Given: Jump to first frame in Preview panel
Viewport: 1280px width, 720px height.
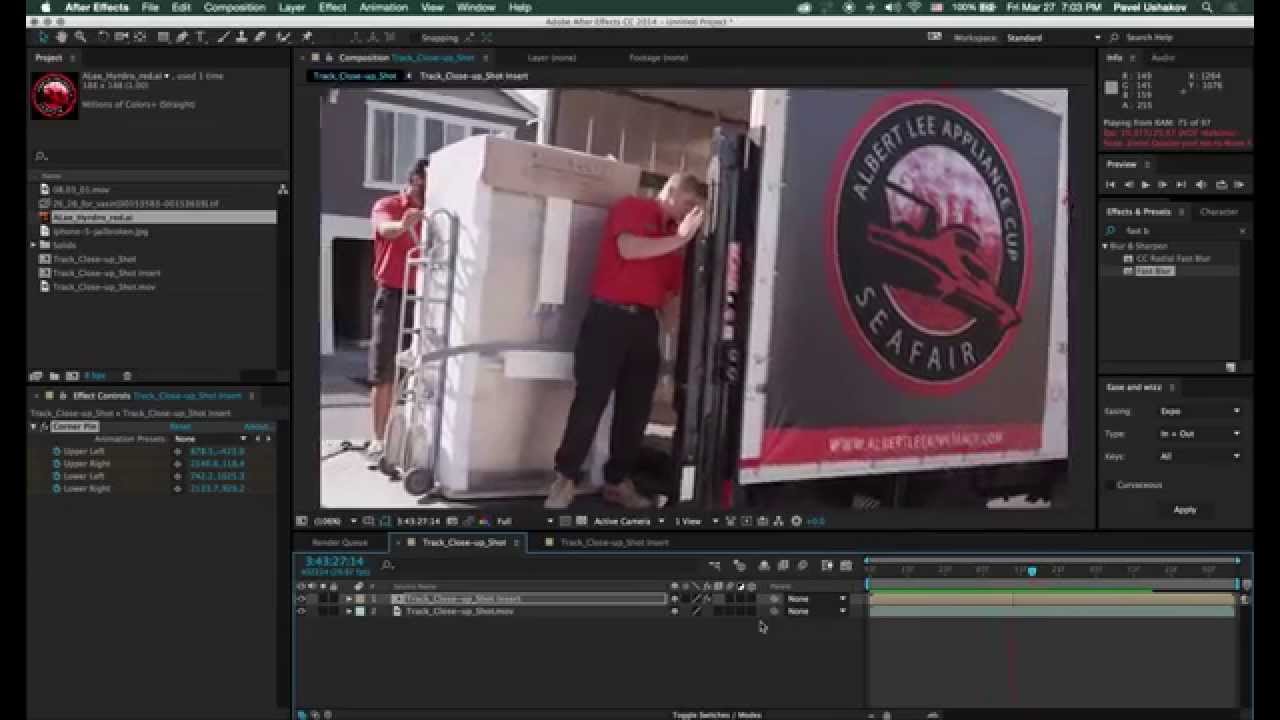Looking at the screenshot, I should pyautogui.click(x=1110, y=185).
